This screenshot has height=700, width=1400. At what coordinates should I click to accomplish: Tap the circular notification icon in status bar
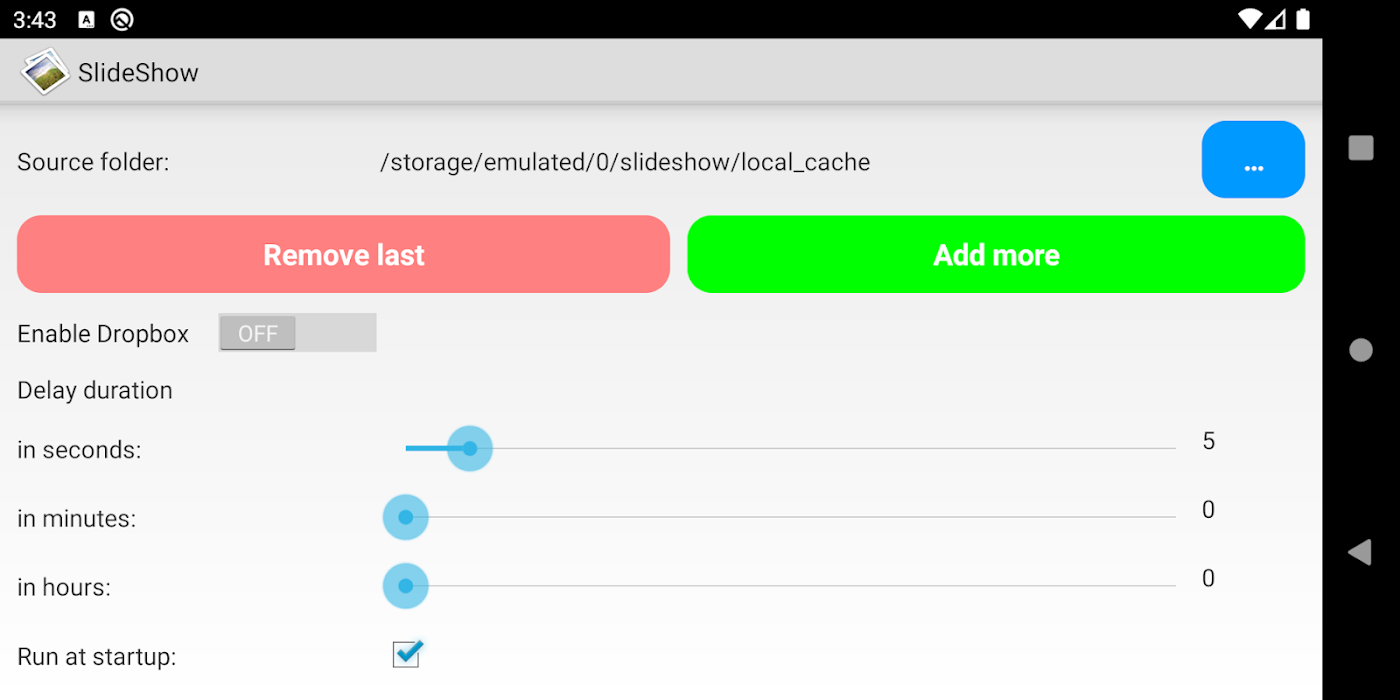(x=122, y=20)
